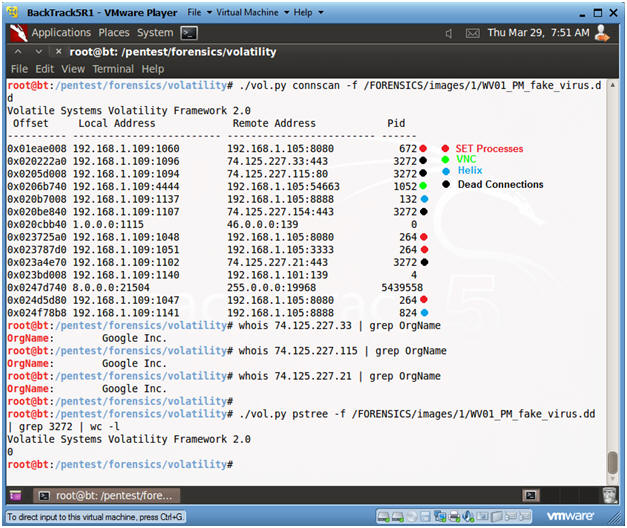Click Pid value 5439558
The image size is (627, 528).
tap(402, 288)
